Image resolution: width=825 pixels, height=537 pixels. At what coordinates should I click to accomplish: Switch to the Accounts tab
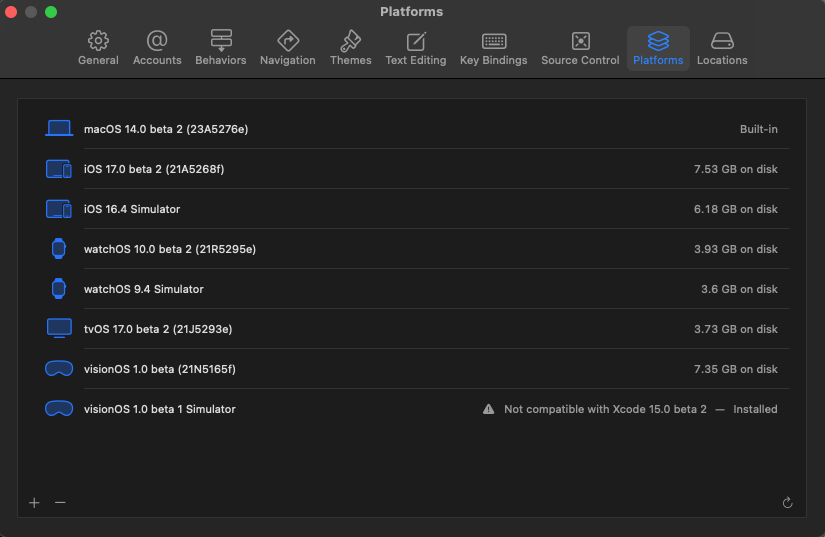coord(157,48)
